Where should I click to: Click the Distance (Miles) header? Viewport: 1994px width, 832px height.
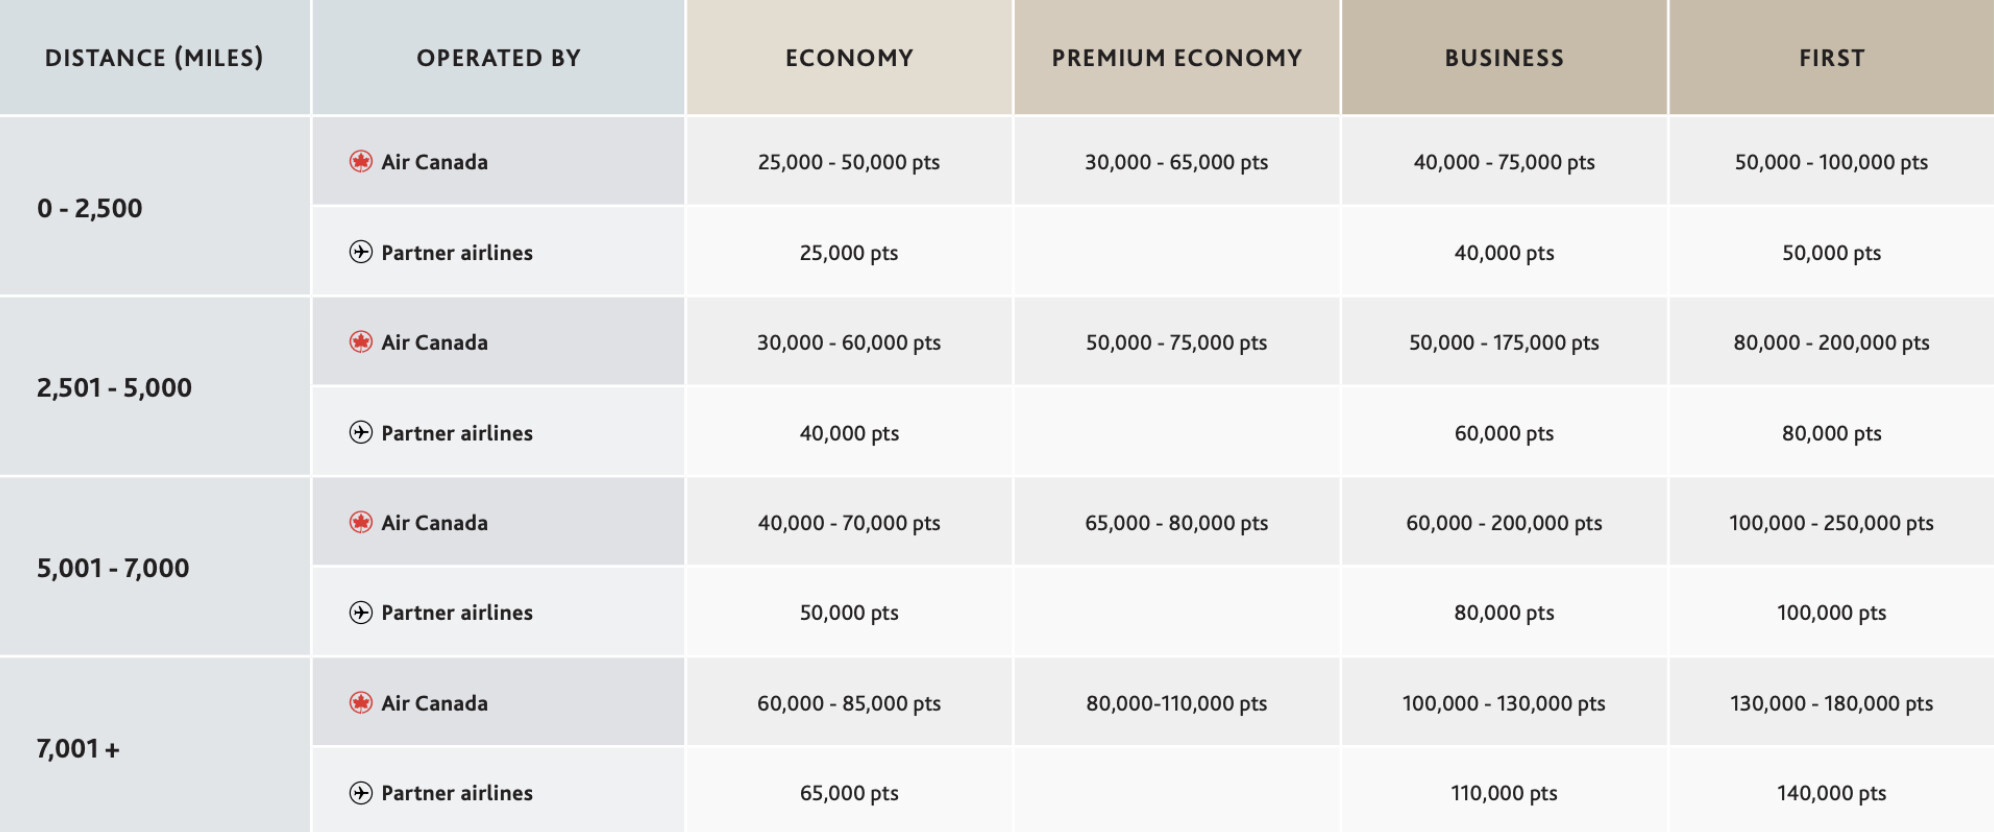click(154, 58)
